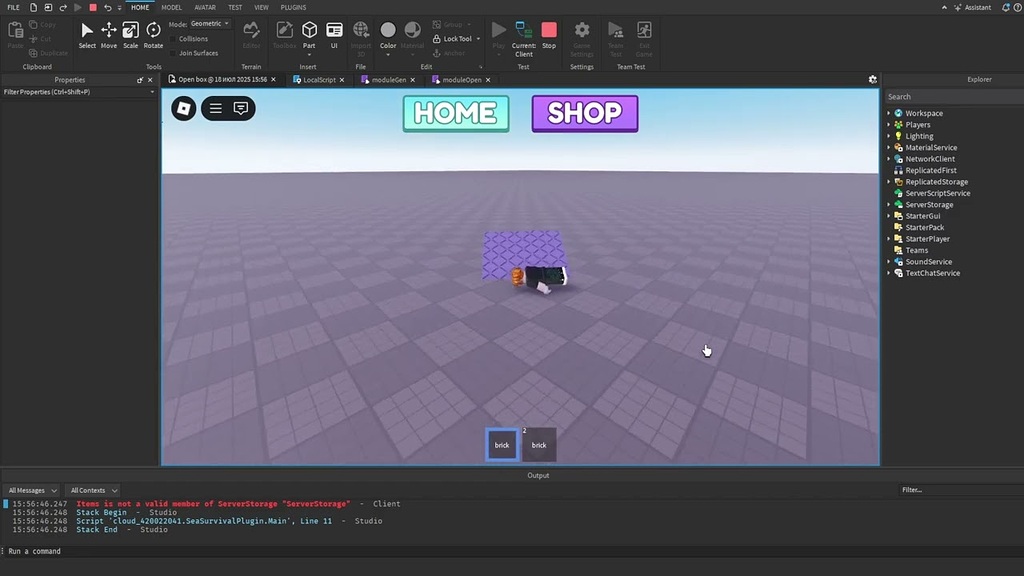Select the Rotate tool
1024x576 pixels.
pyautogui.click(x=153, y=31)
